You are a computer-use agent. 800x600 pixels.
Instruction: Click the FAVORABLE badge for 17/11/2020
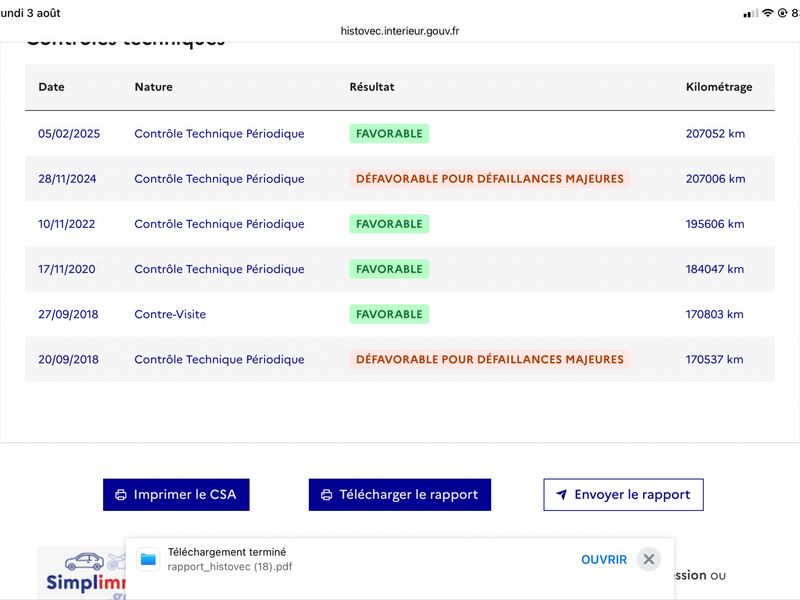[389, 269]
